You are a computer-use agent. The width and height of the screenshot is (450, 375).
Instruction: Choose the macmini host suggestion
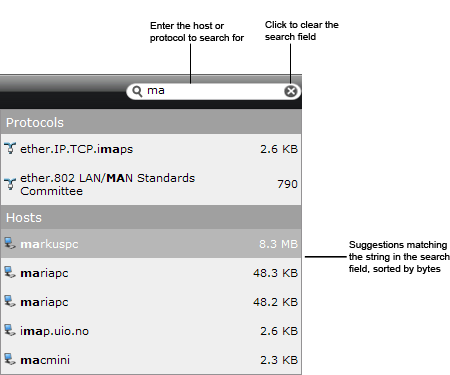tap(151, 360)
